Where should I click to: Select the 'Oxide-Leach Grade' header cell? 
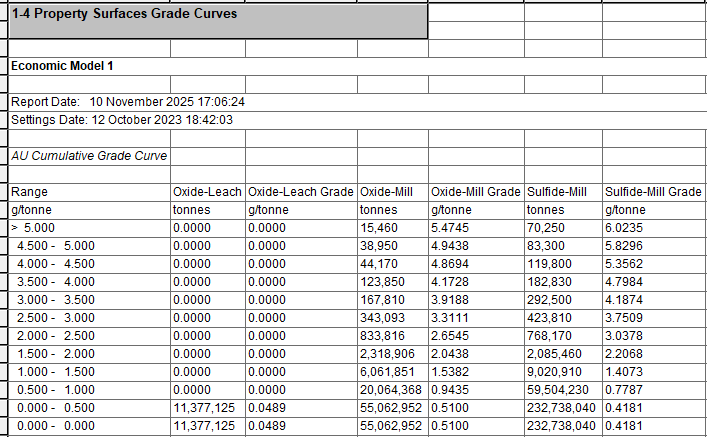[300, 192]
